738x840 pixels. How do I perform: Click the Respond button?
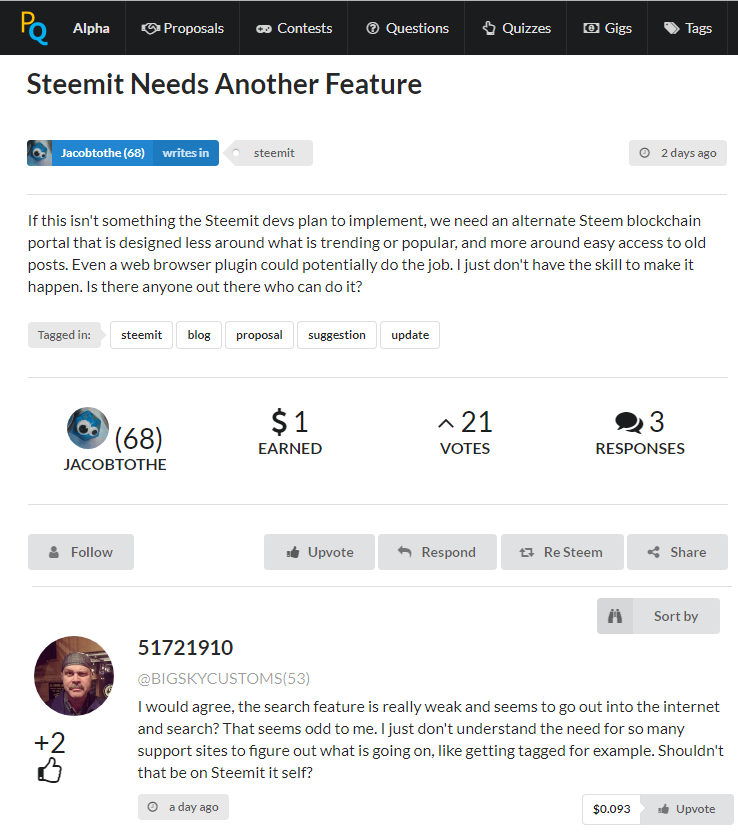coord(437,552)
